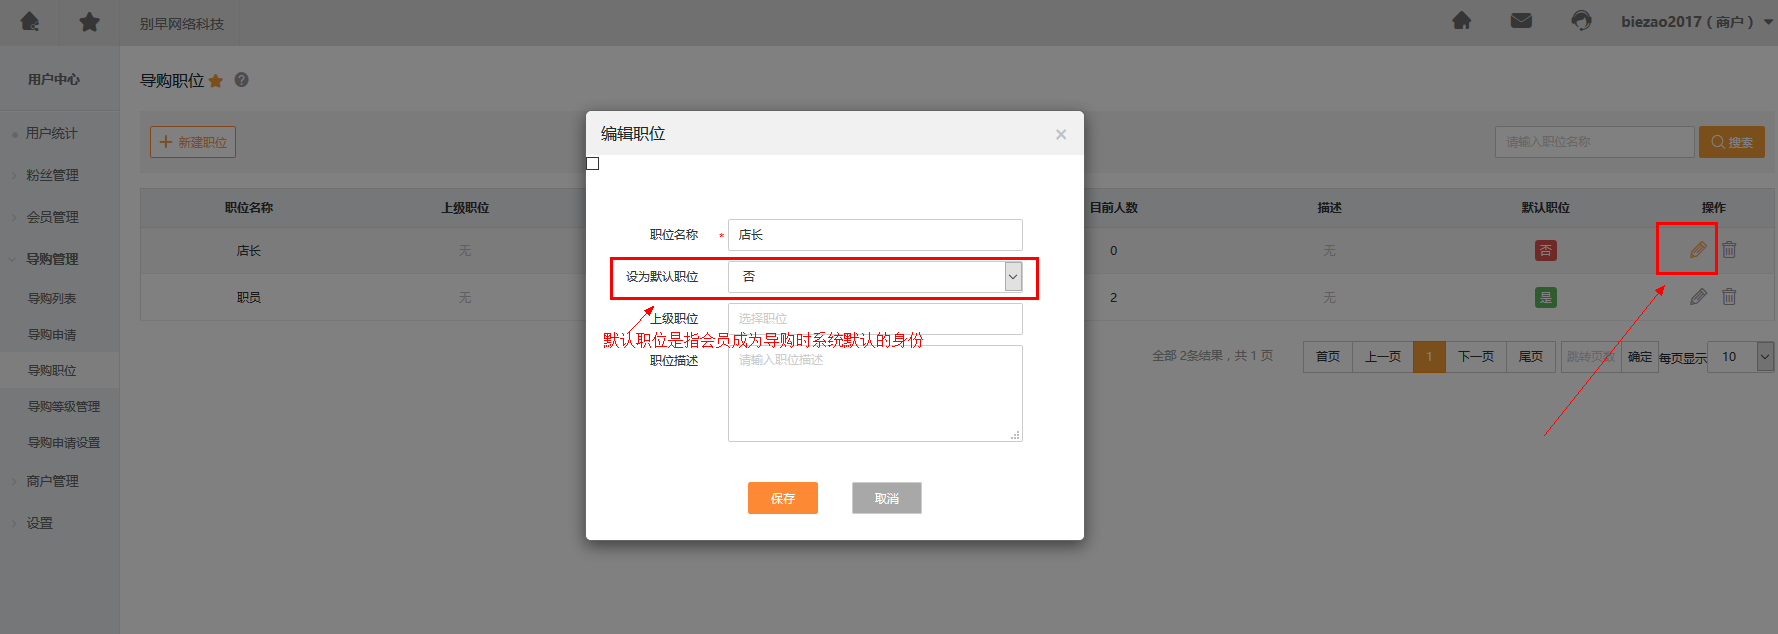Screen dimensions: 1778x634
Task: Click the customer service headset icon
Action: click(1580, 21)
